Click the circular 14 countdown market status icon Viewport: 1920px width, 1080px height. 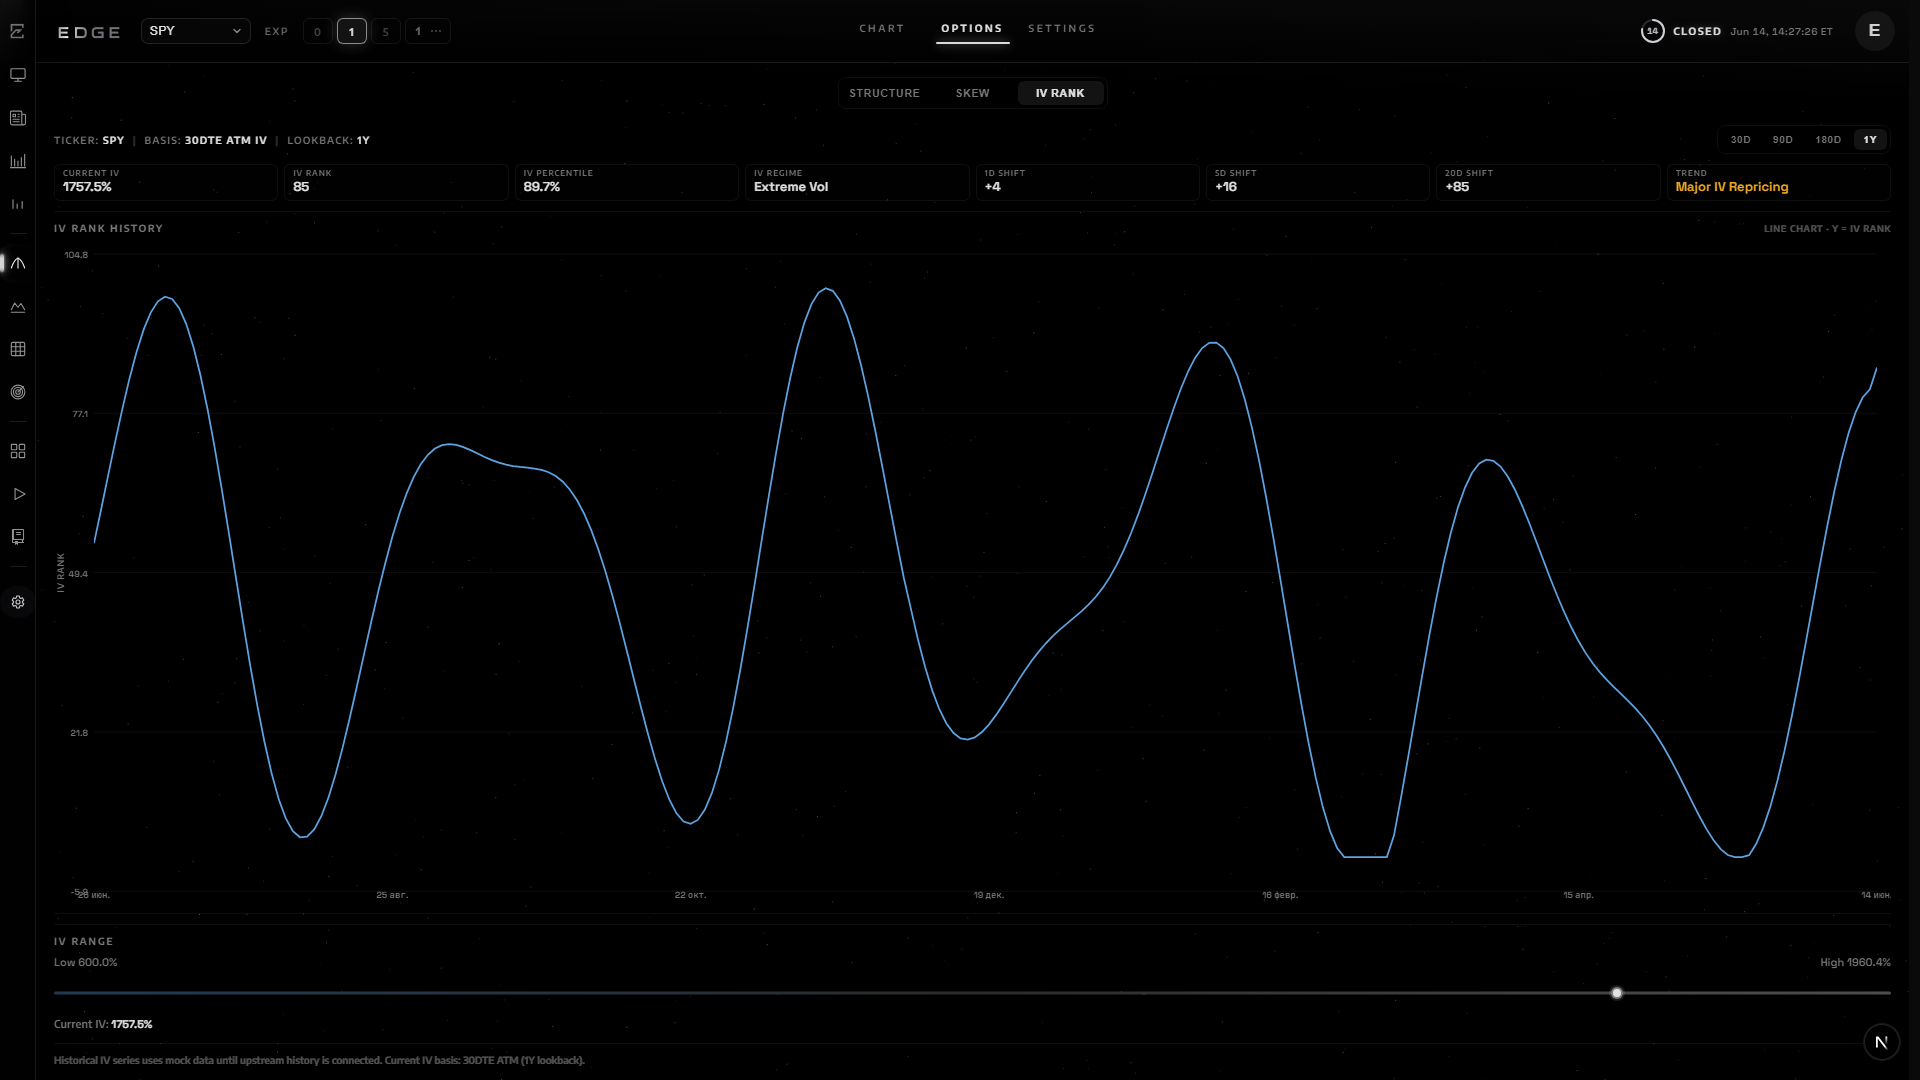coord(1653,31)
